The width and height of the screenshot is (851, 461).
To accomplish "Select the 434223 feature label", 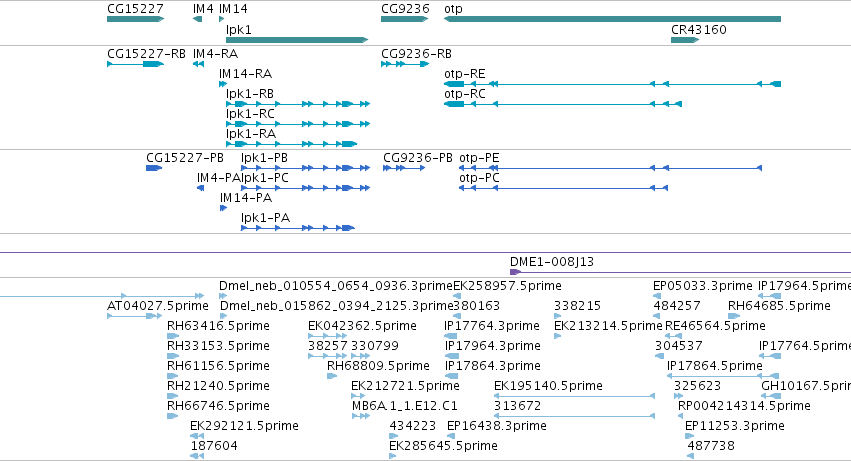I will 412,427.
